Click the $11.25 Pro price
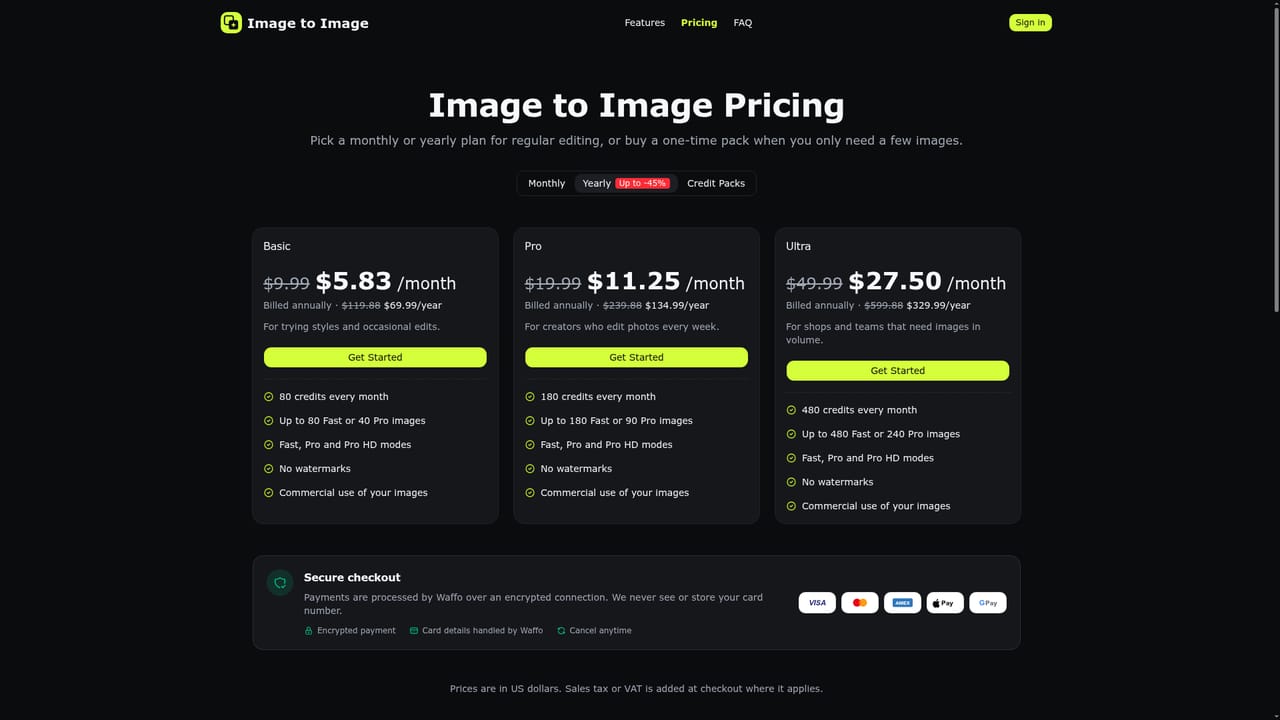Image resolution: width=1280 pixels, height=720 pixels. point(634,282)
